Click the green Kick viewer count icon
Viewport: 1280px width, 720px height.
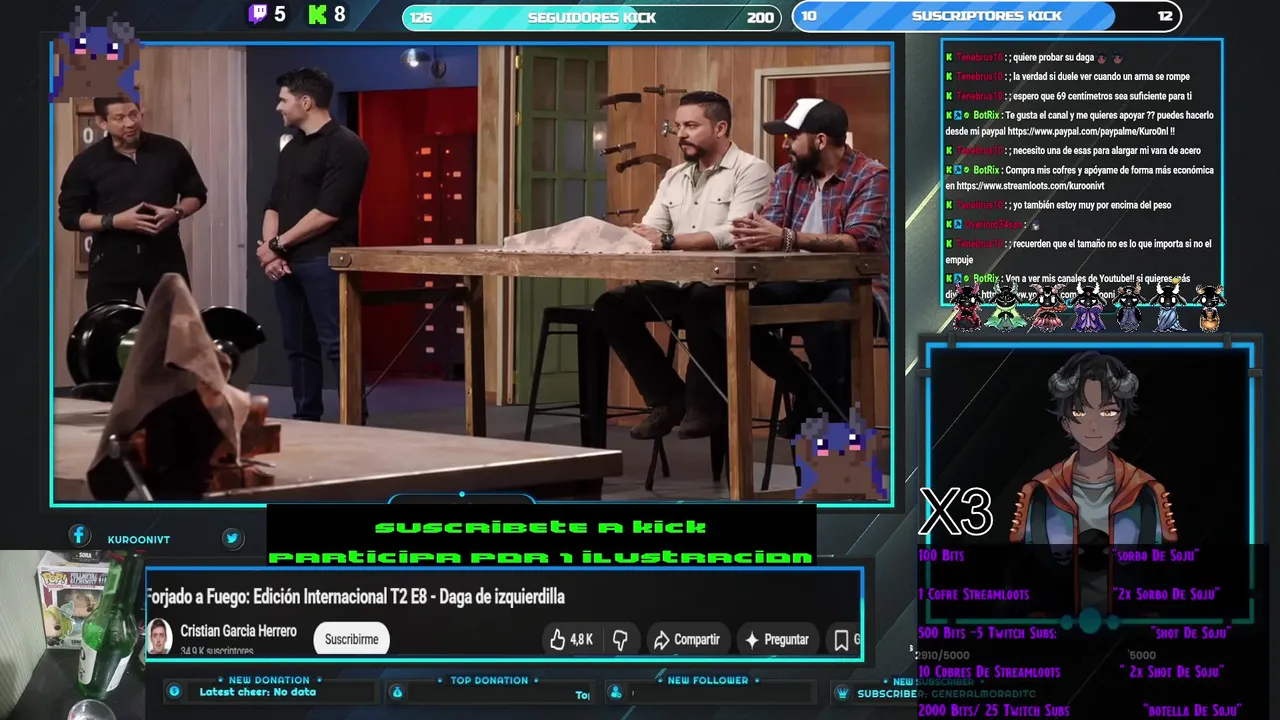click(318, 14)
